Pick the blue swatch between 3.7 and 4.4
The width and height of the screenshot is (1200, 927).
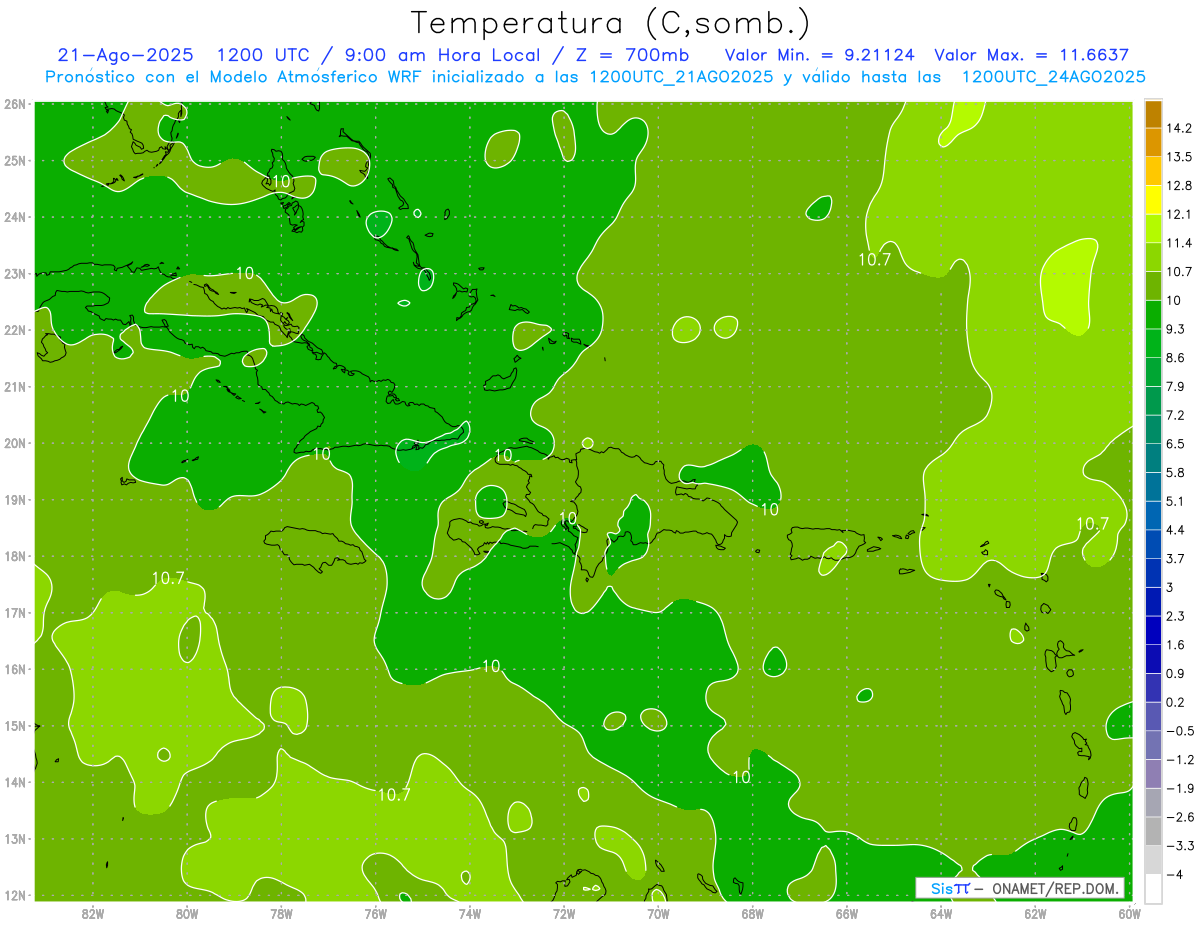point(1153,544)
